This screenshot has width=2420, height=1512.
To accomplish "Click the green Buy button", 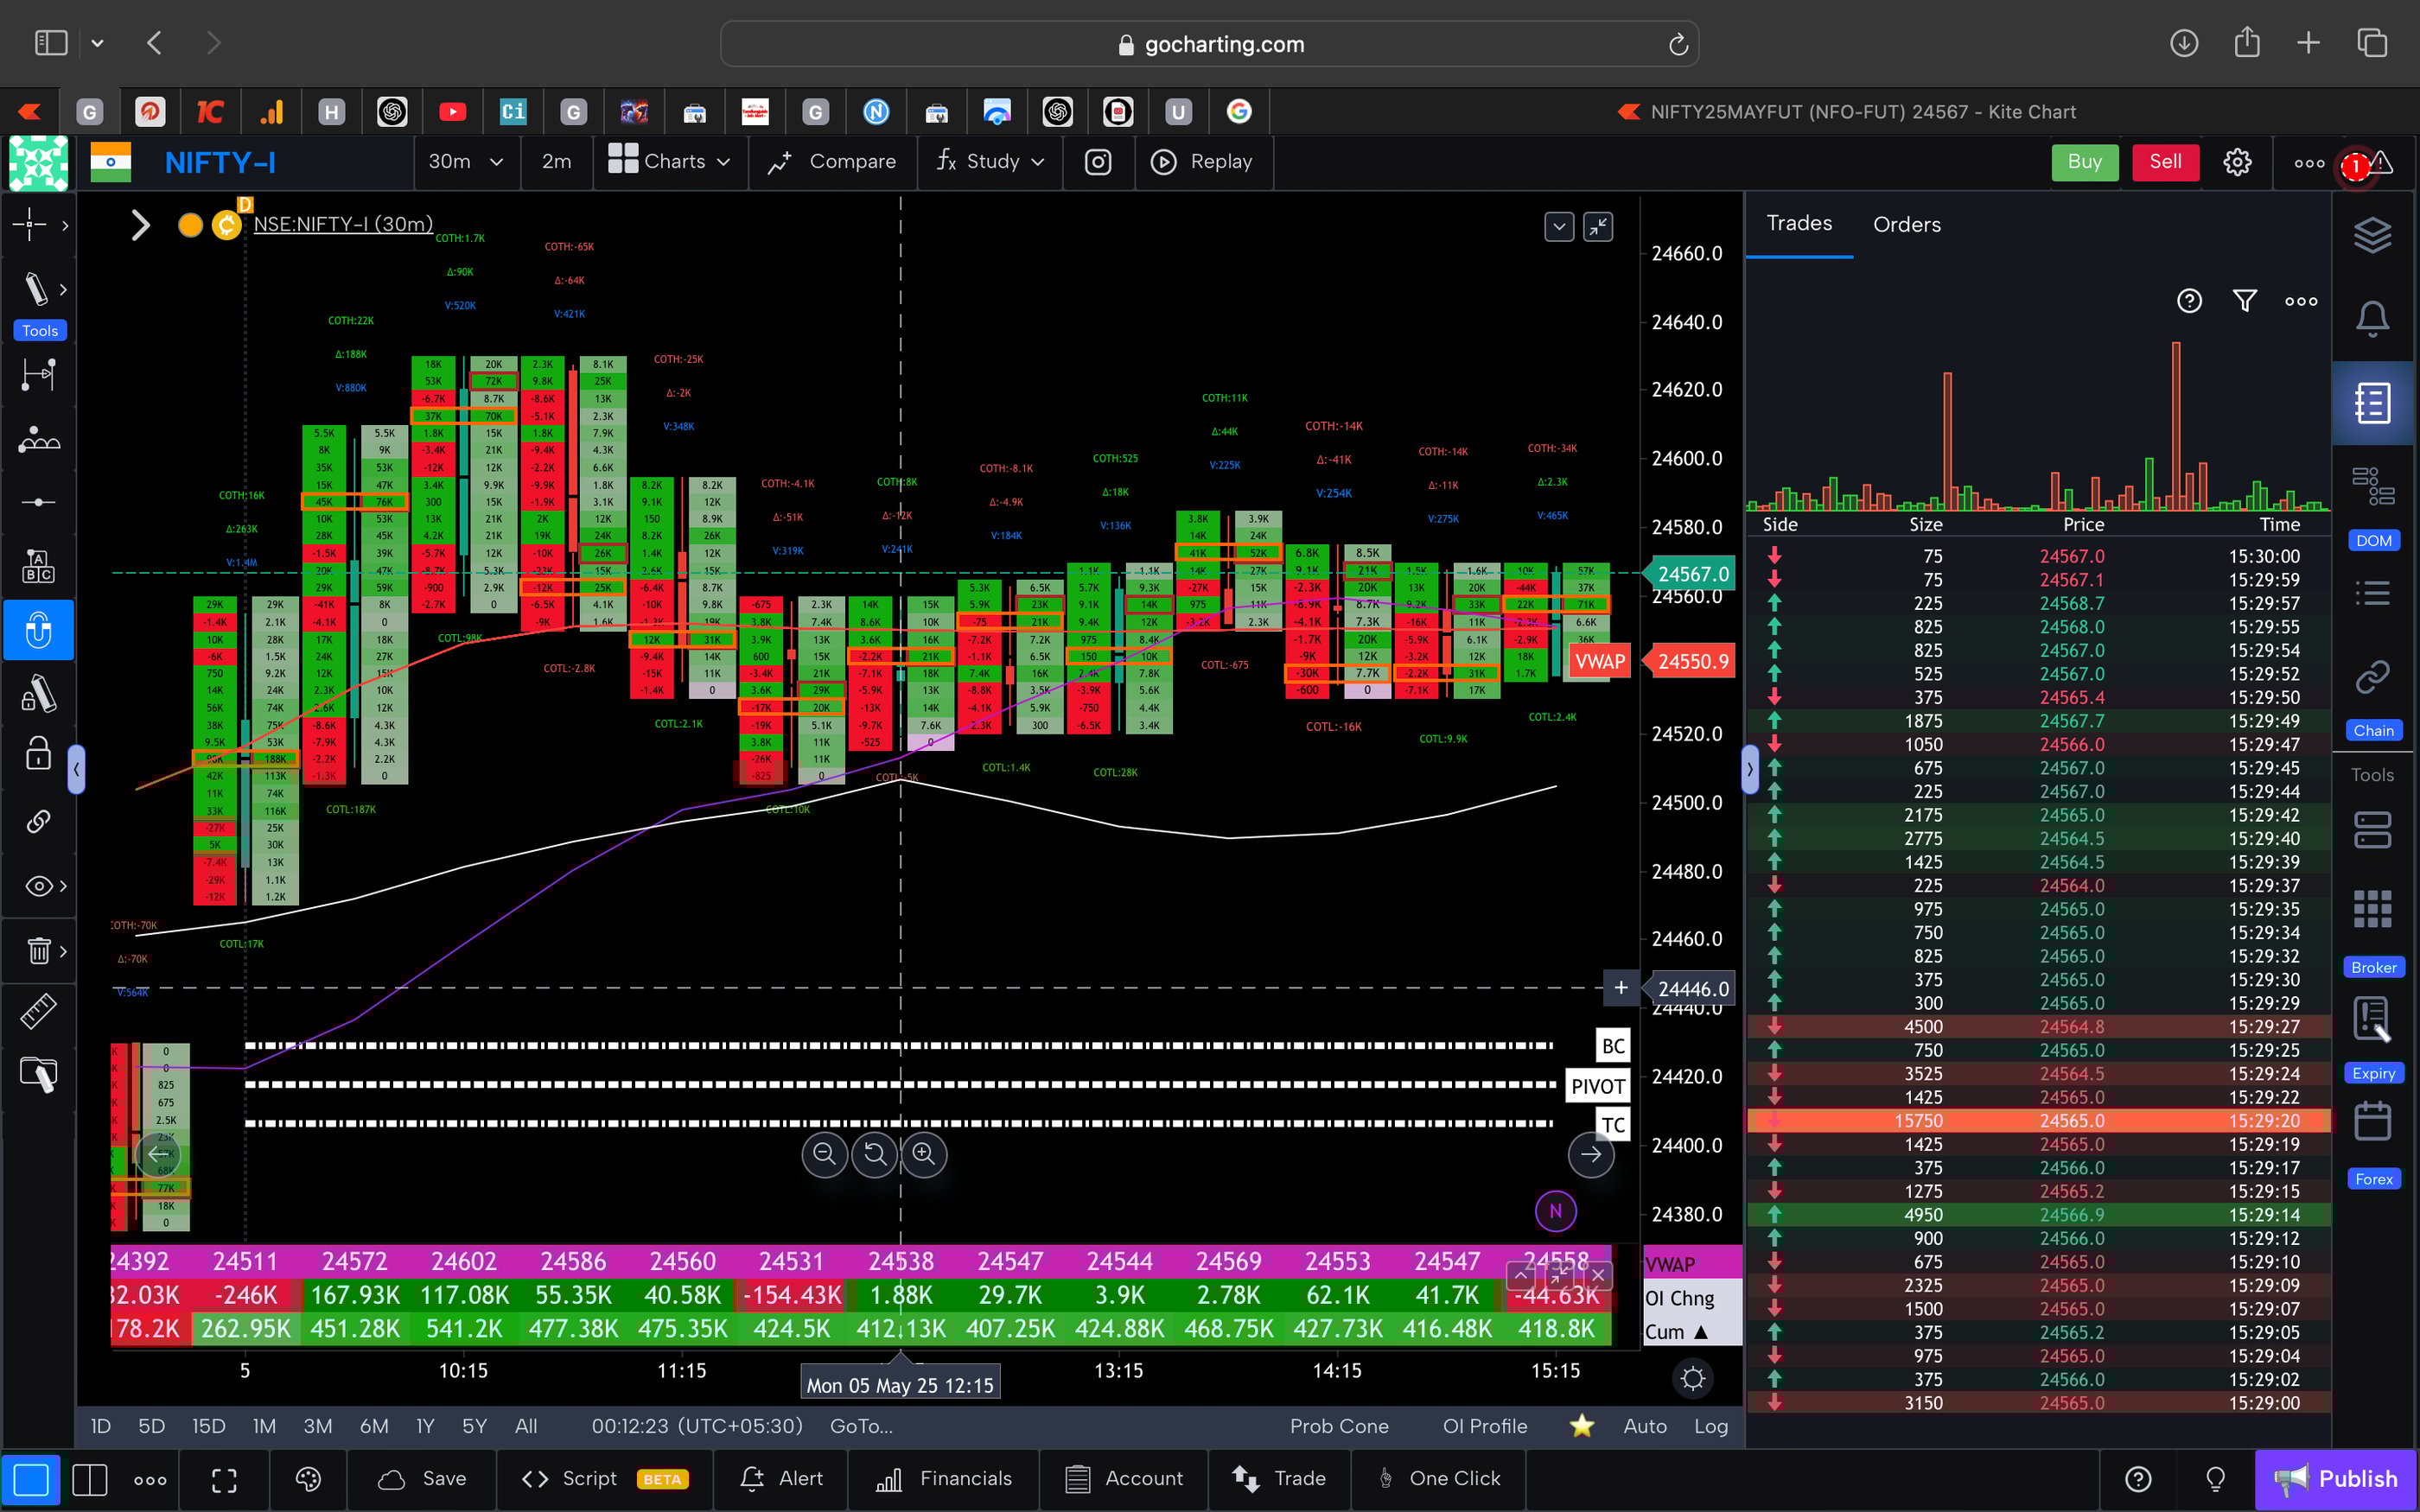I will point(2084,162).
